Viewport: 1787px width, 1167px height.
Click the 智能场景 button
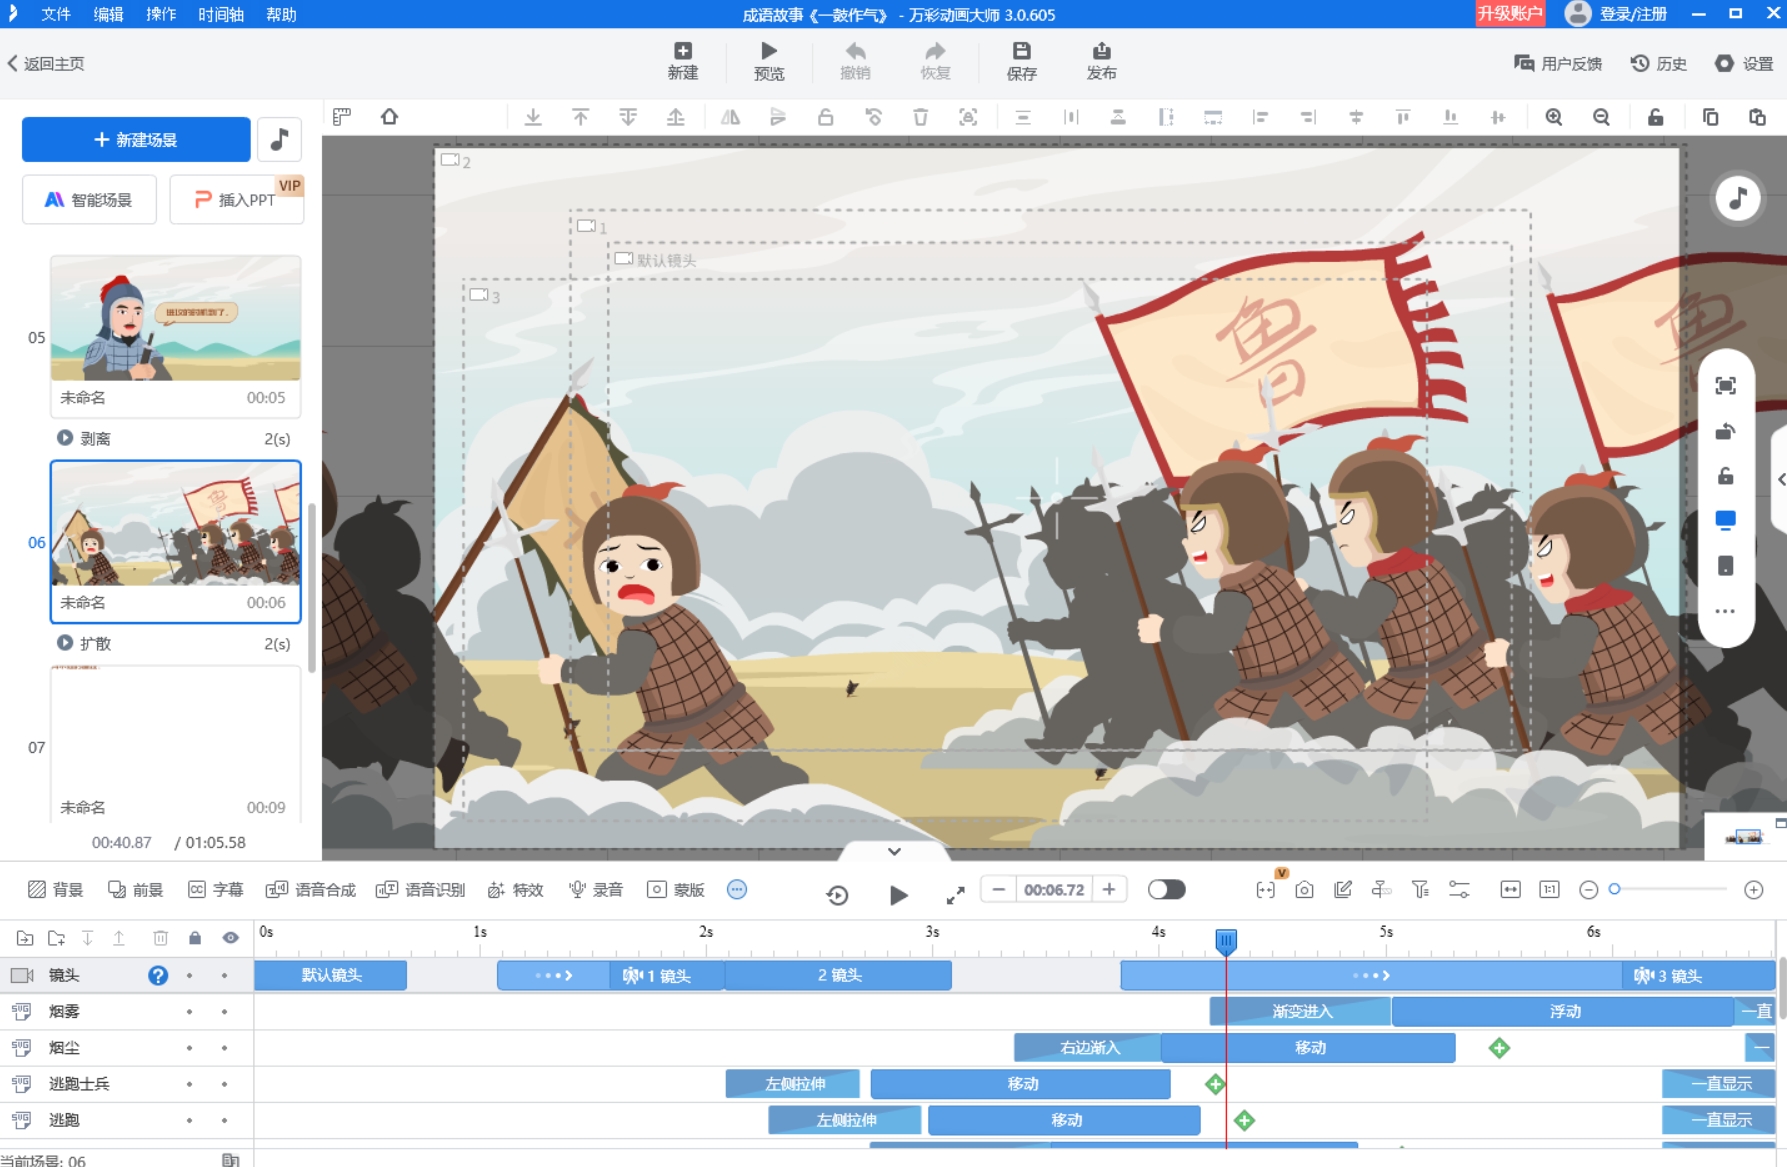click(89, 199)
